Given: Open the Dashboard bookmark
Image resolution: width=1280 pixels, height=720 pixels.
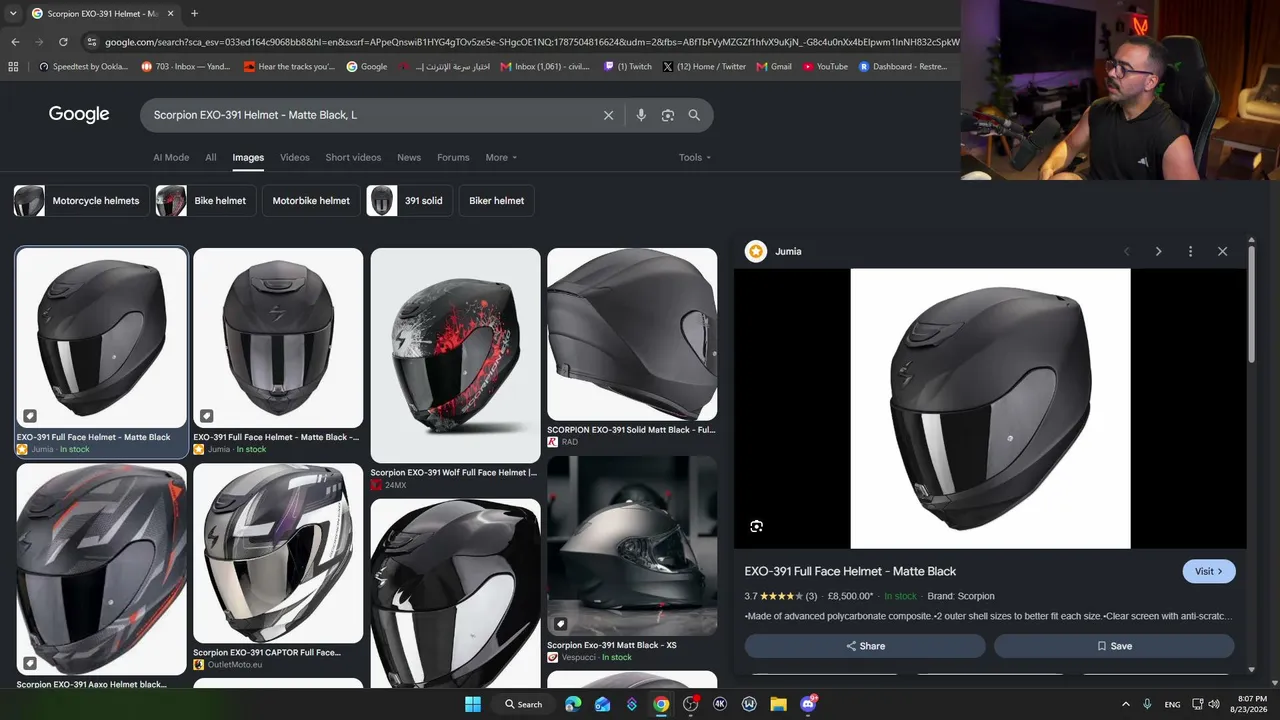Looking at the screenshot, I should [902, 67].
